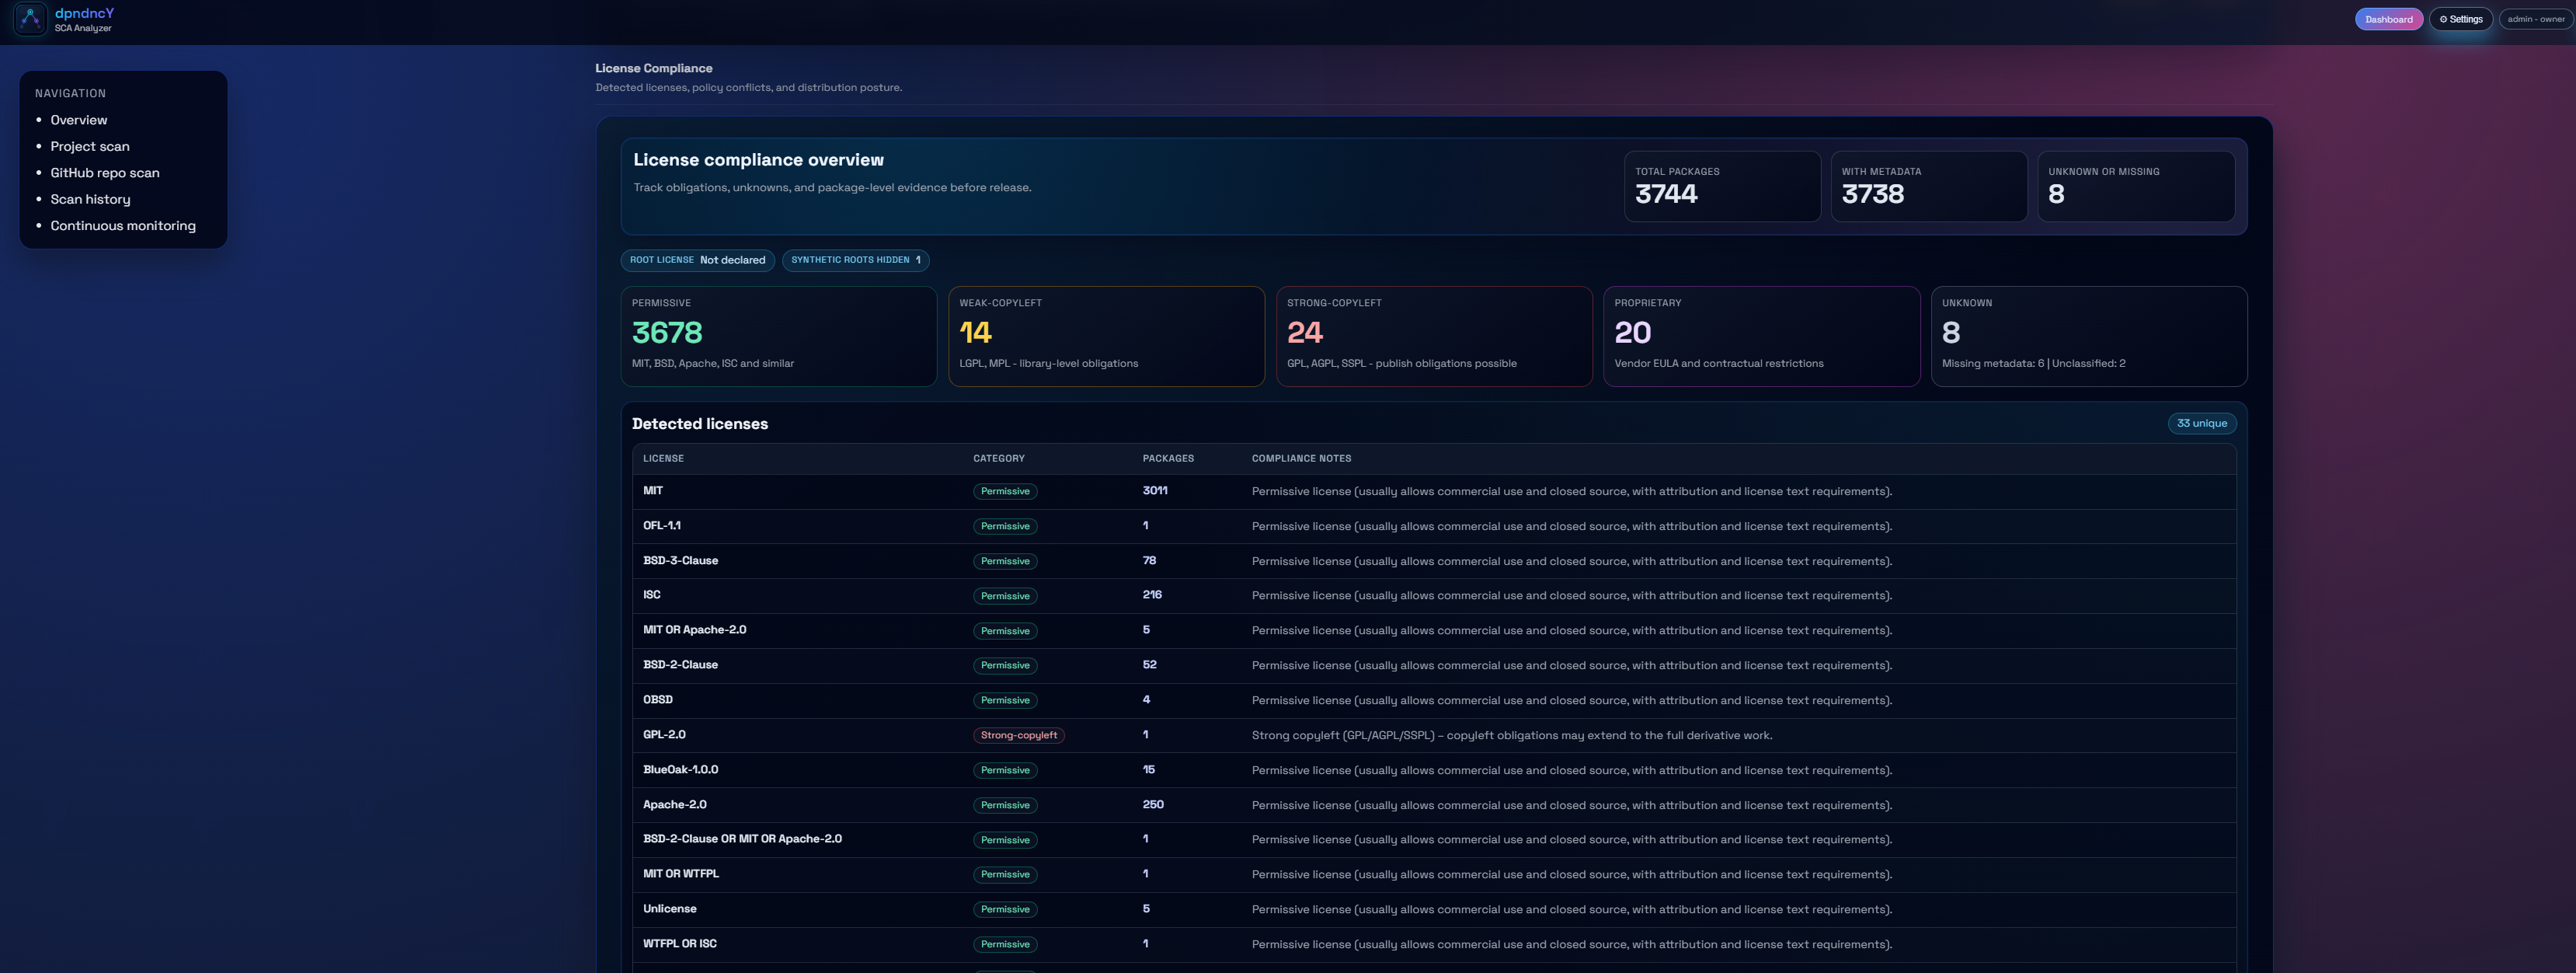Open Scan history page

90,199
